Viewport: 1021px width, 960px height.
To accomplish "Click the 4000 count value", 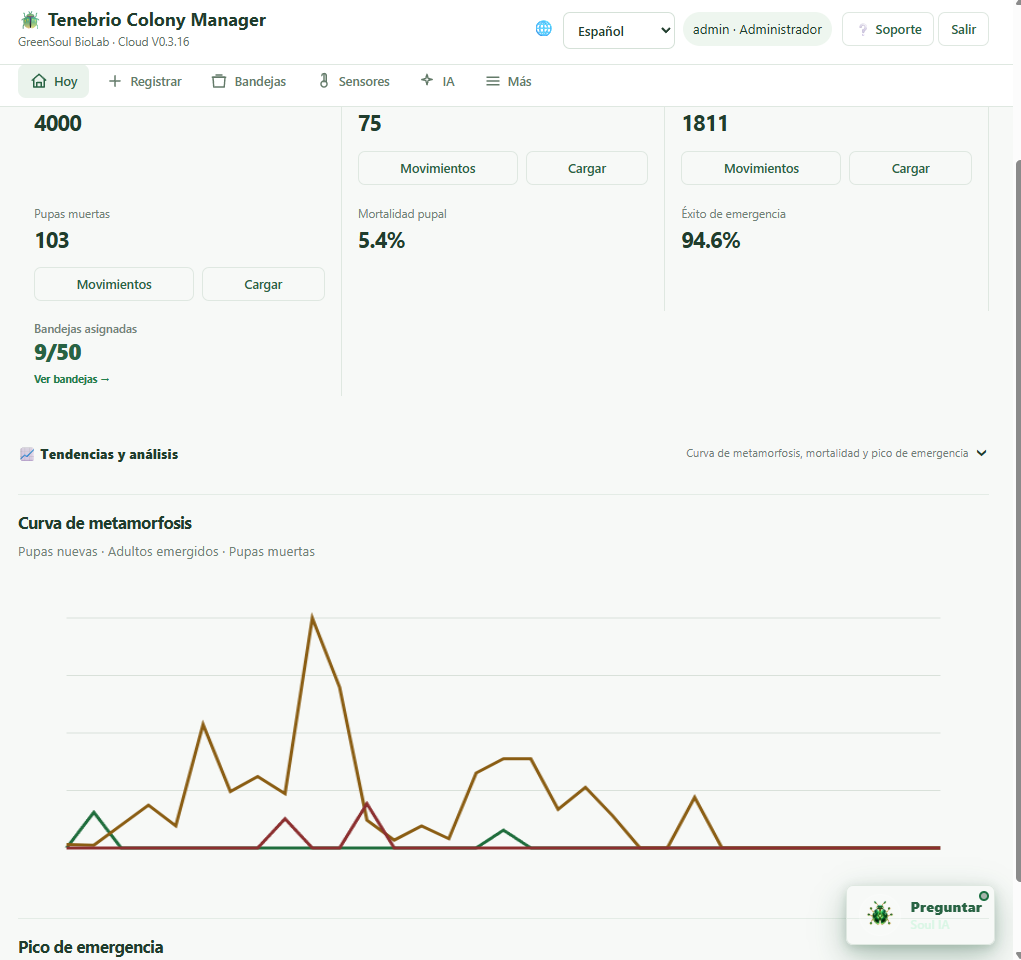I will (58, 123).
